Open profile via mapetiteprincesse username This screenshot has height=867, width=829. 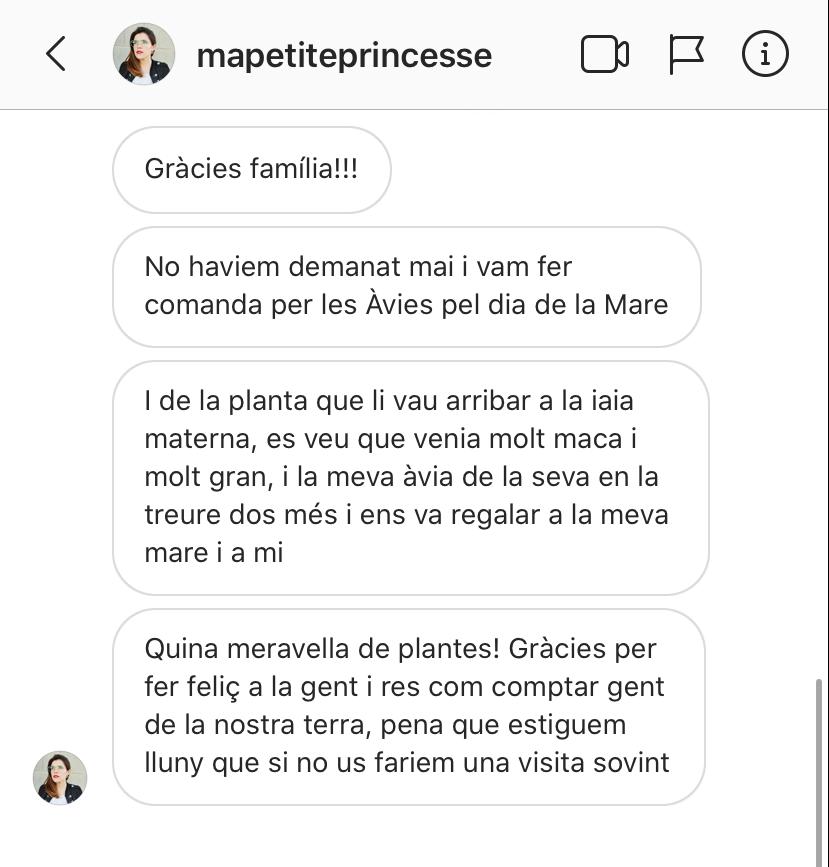(x=344, y=55)
